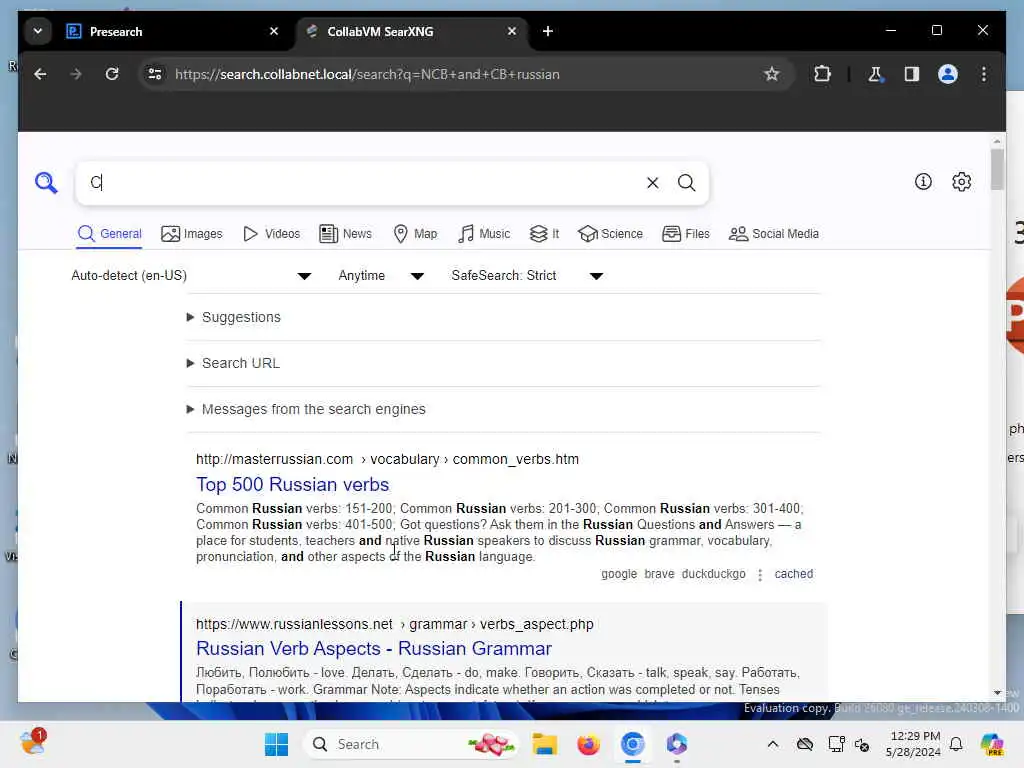Image resolution: width=1024 pixels, height=768 pixels.
Task: Click the 'google' engine label
Action: [618, 574]
